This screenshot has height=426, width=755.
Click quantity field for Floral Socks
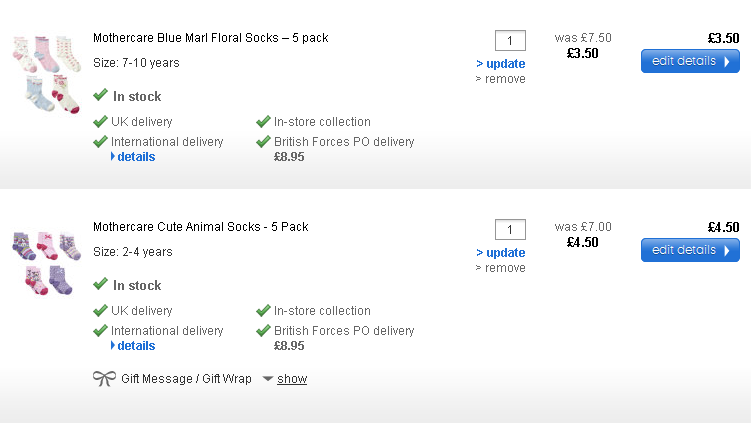click(510, 41)
